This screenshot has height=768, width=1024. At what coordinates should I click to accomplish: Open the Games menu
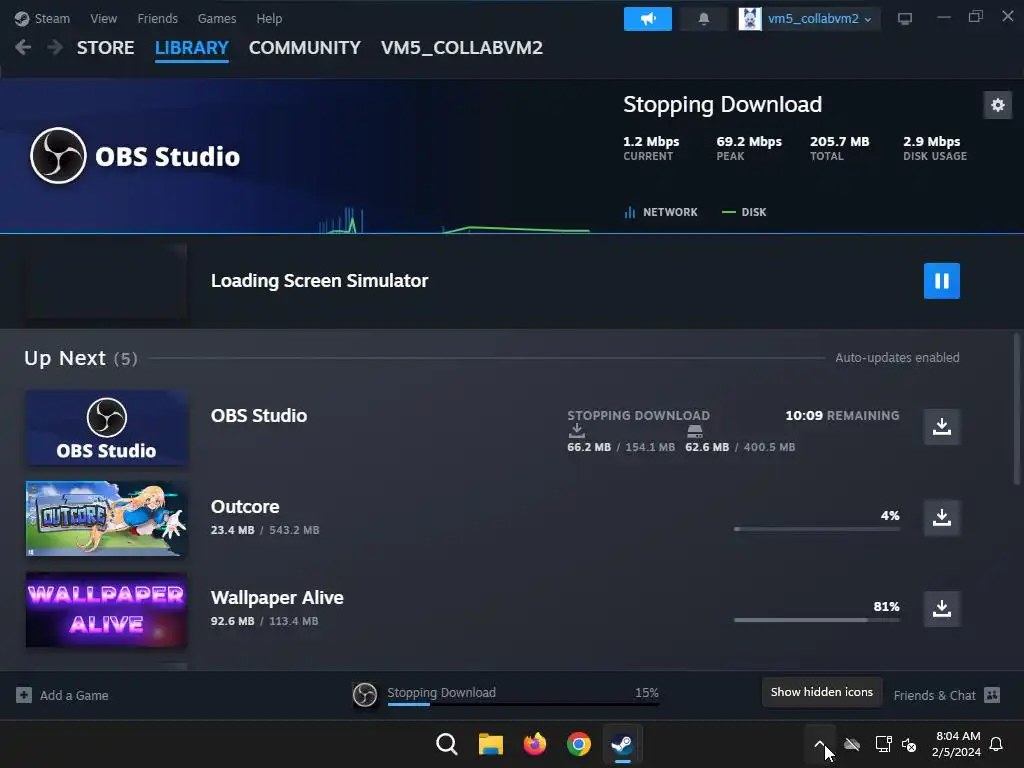[217, 19]
